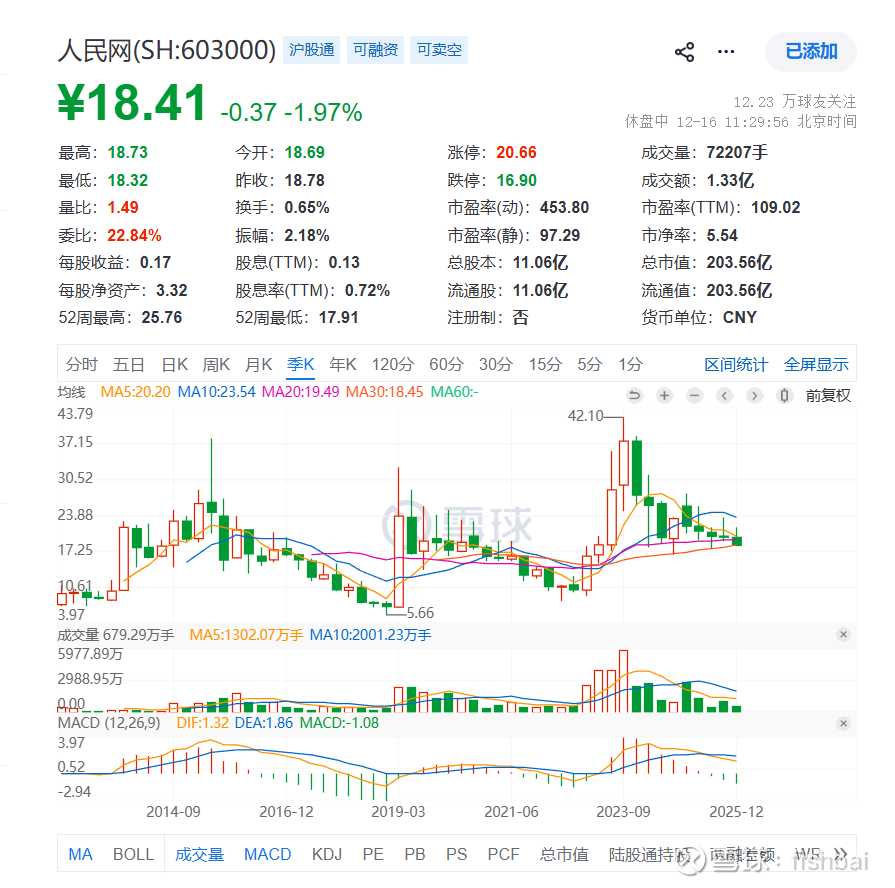Click the 5.66 low price marker
The width and height of the screenshot is (895, 888).
click(420, 613)
